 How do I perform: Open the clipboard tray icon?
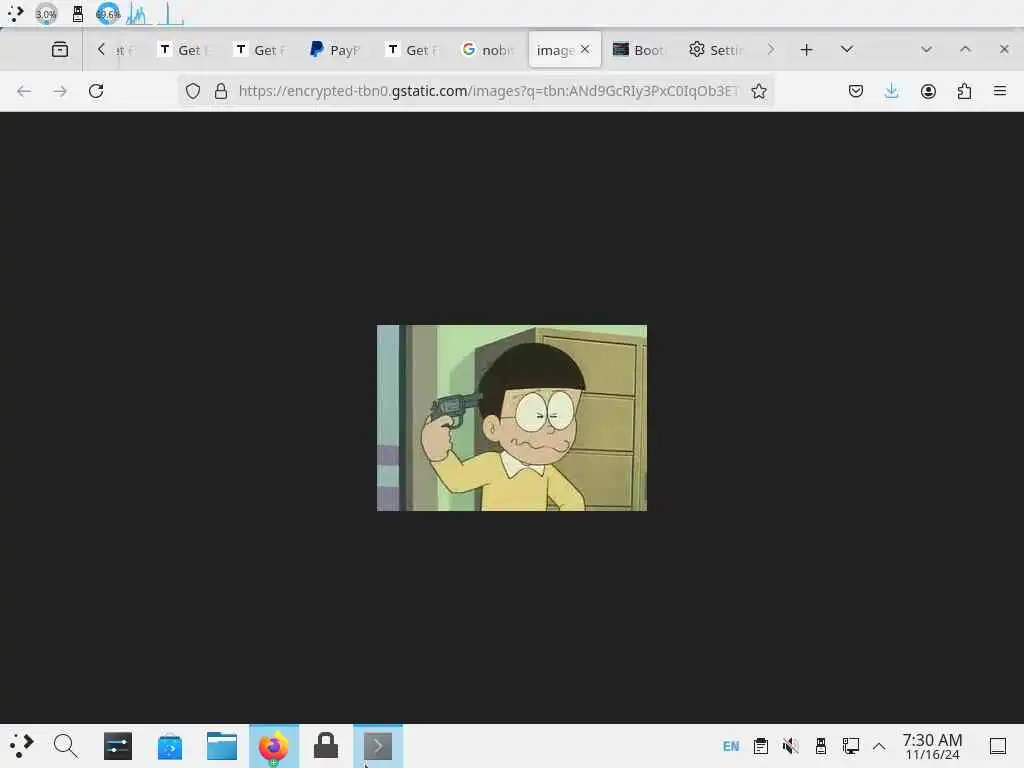[x=761, y=746]
